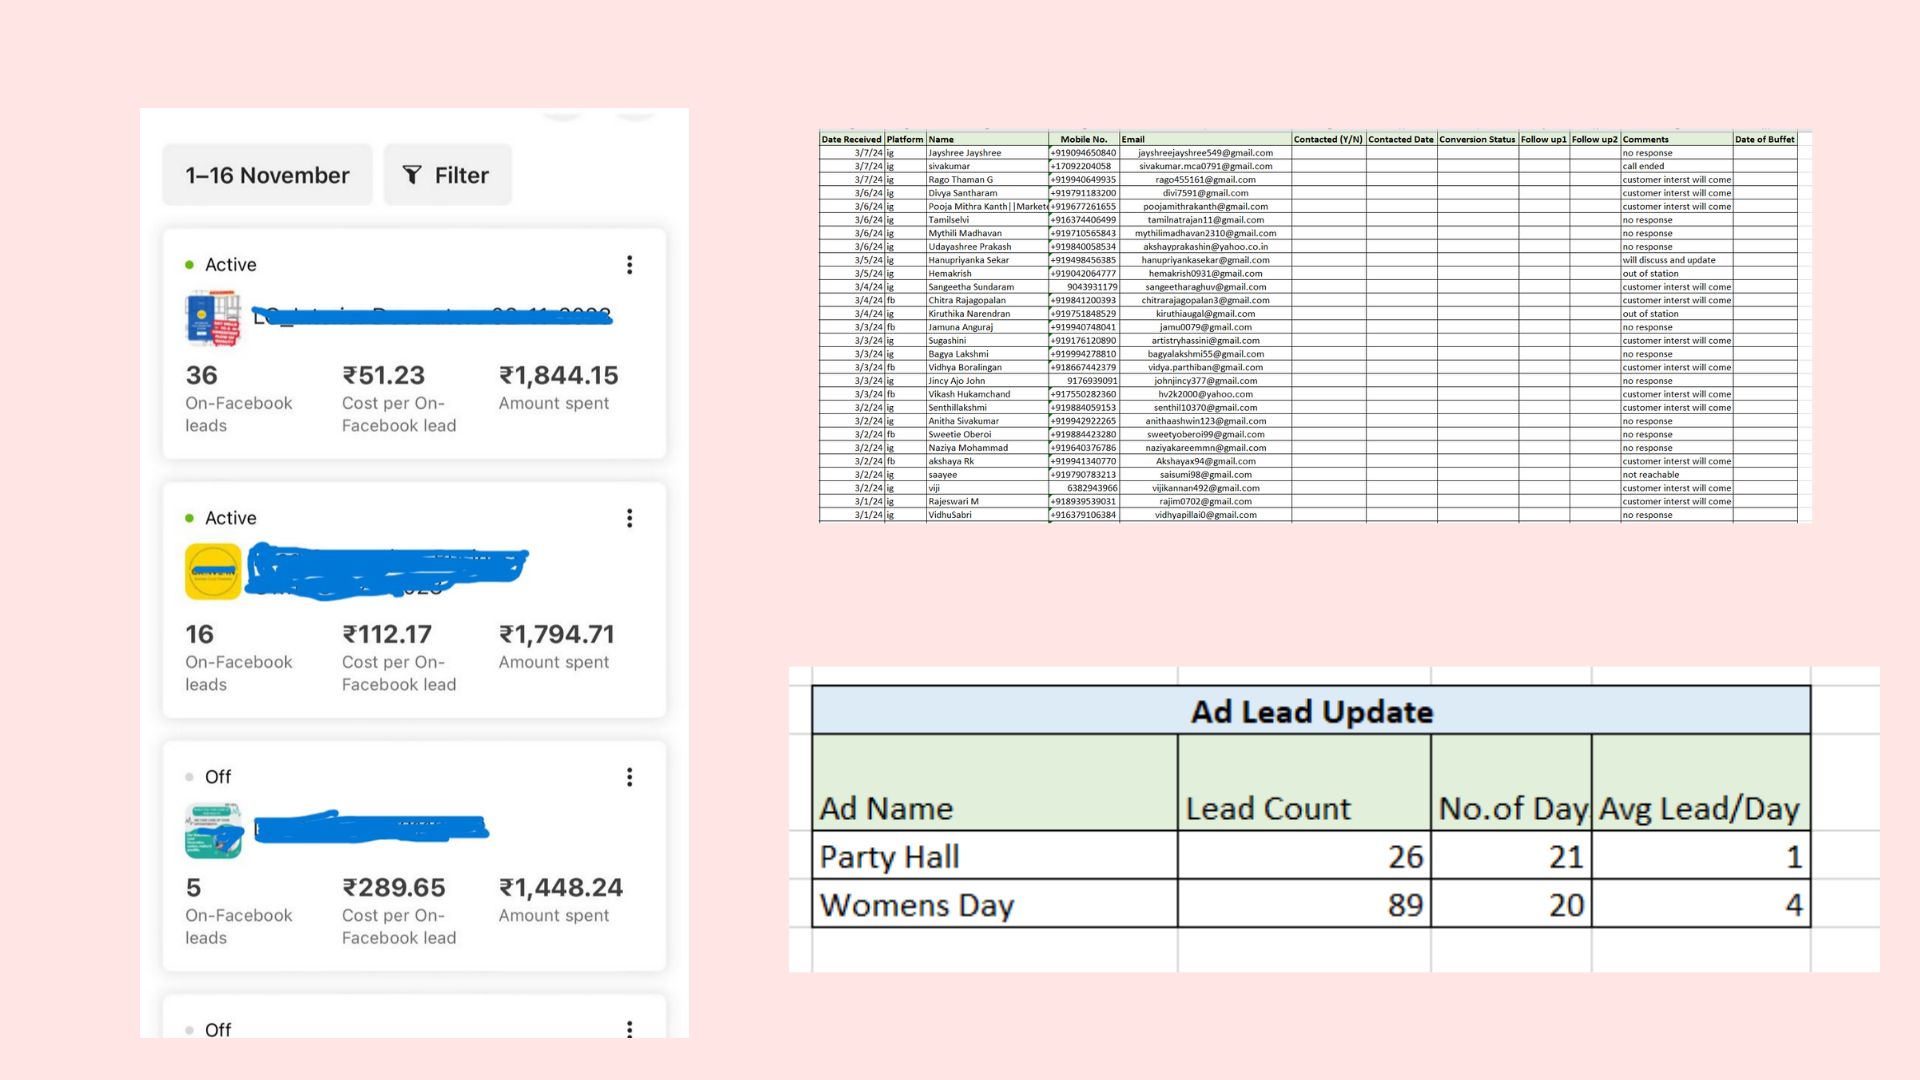Select the comment 'not reachable'
Image resolution: width=1920 pixels, height=1080 pixels.
(1651, 475)
